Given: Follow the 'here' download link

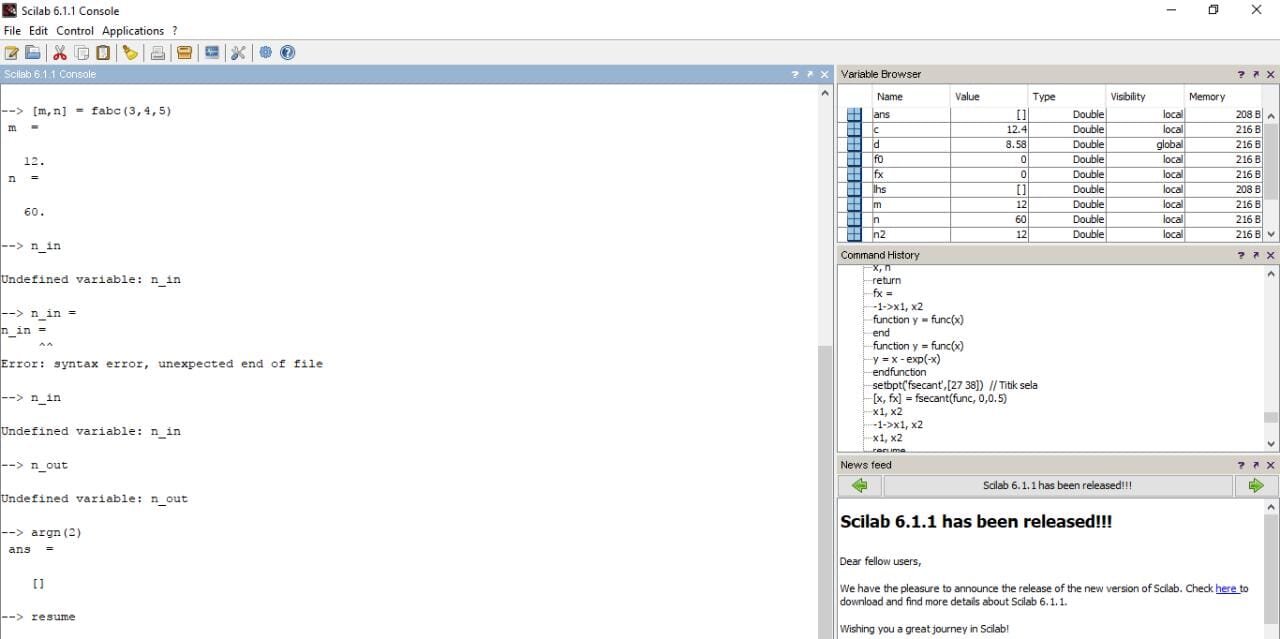Looking at the screenshot, I should [1226, 589].
